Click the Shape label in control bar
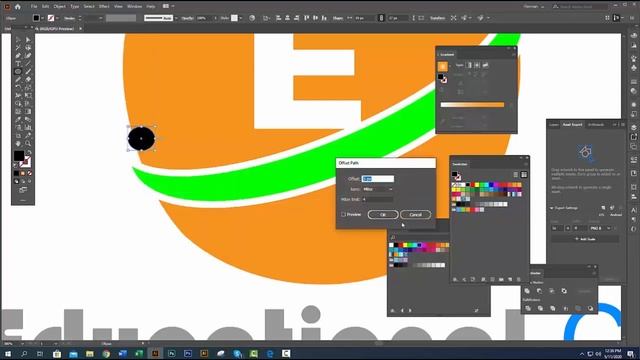 338,18
